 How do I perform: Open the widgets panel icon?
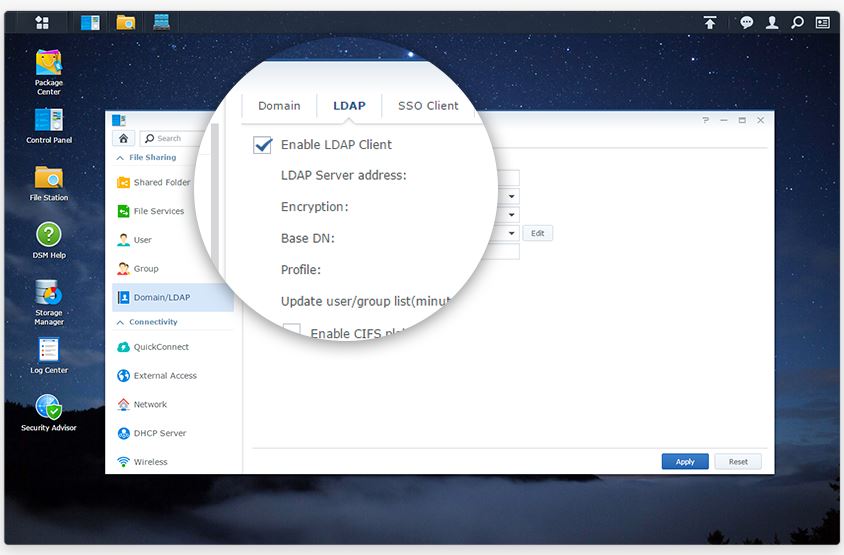(x=822, y=23)
